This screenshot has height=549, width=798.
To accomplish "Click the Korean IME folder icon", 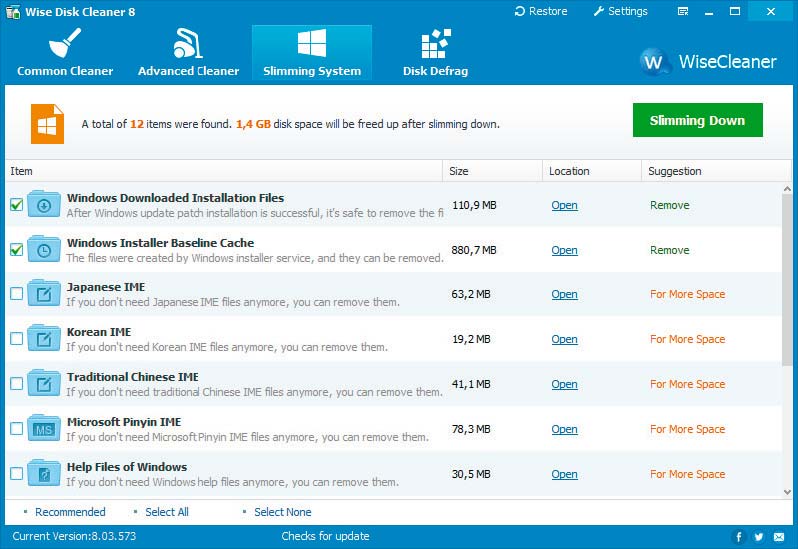I will [44, 338].
